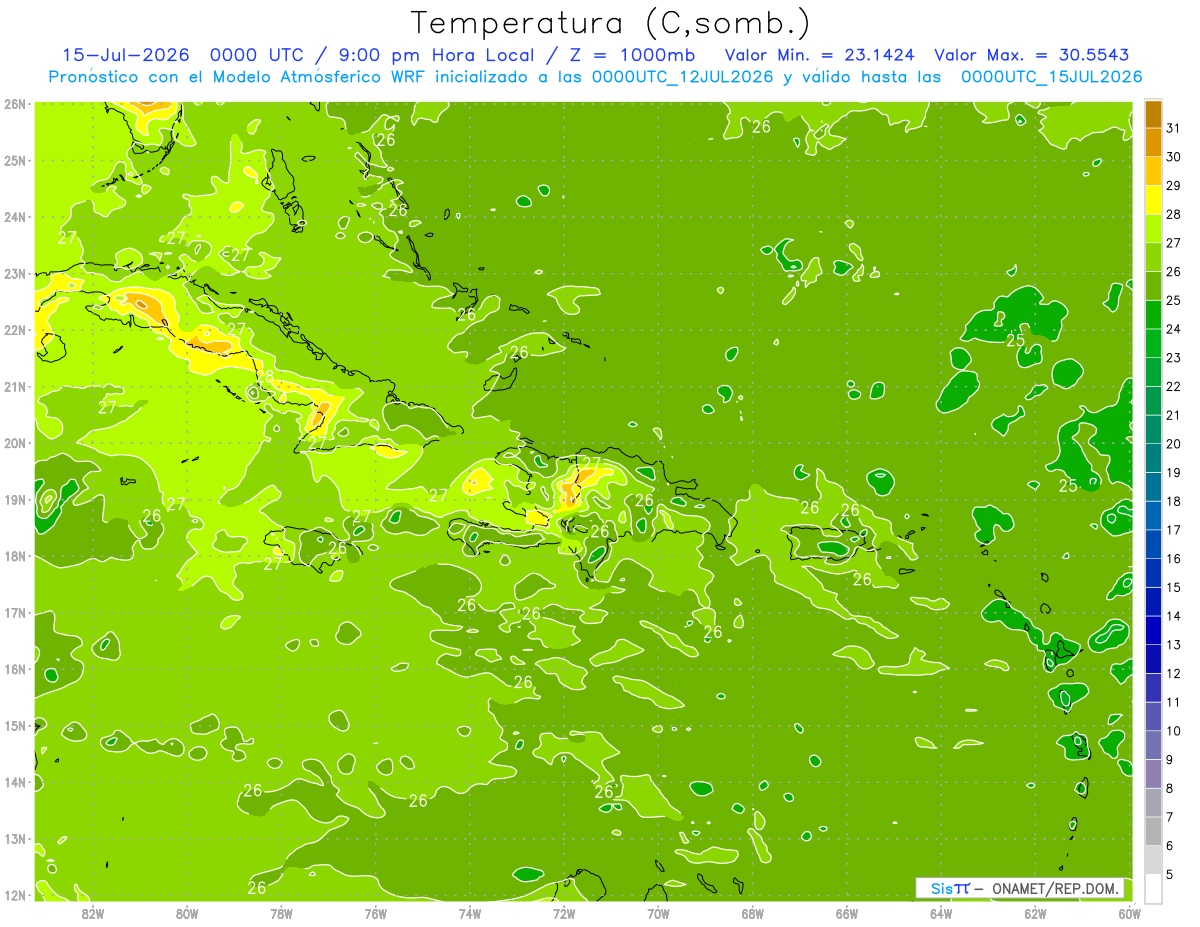
Task: Click the "Valor Max. = 30.5543" readout
Action: [1033, 55]
